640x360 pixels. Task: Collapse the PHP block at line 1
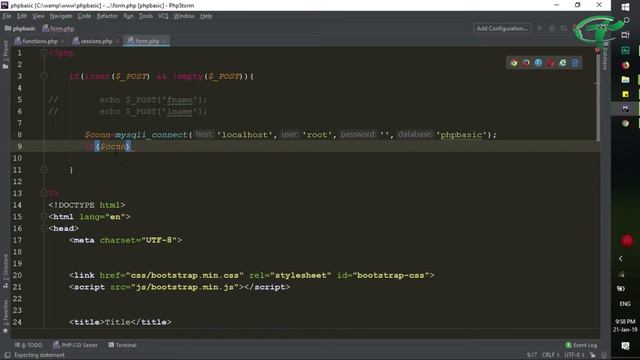pos(44,53)
